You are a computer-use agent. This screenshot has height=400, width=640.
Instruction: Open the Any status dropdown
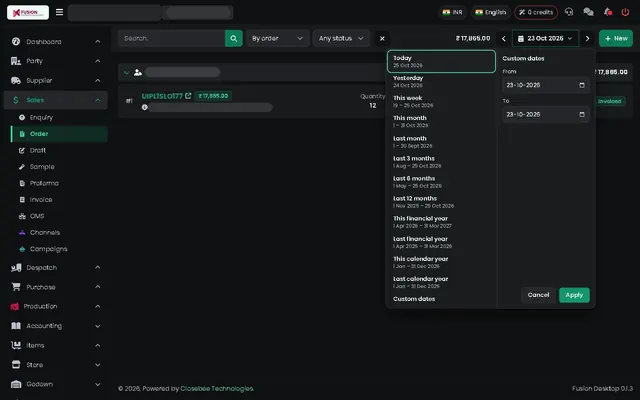341,38
